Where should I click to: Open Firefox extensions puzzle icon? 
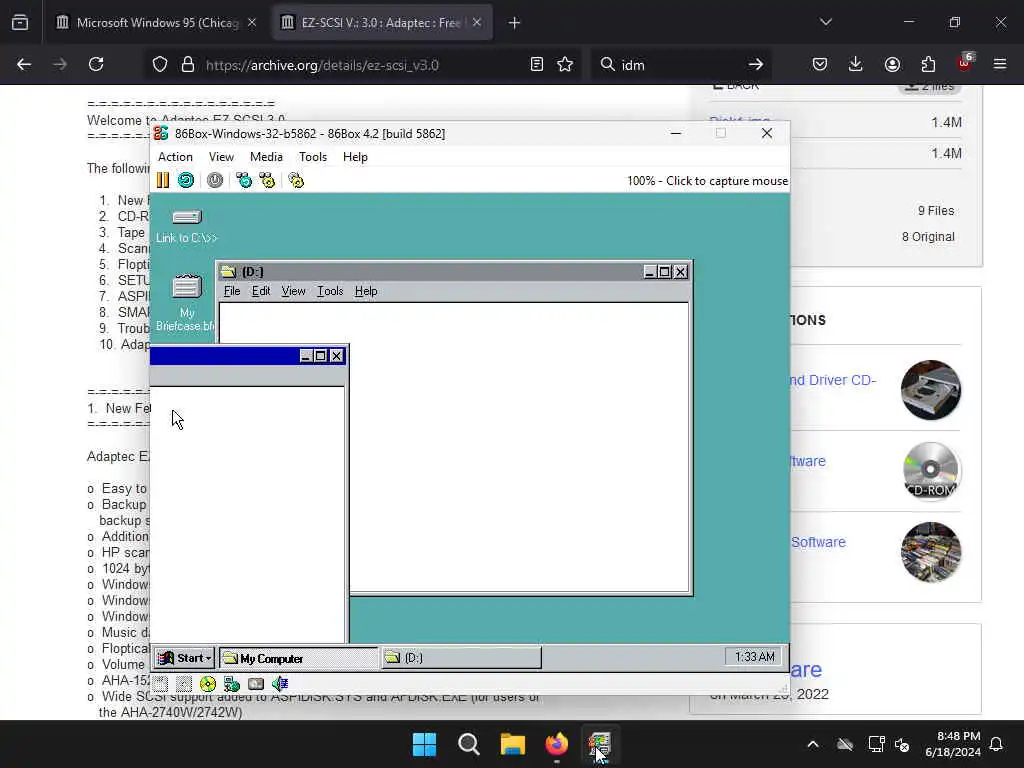coord(928,65)
